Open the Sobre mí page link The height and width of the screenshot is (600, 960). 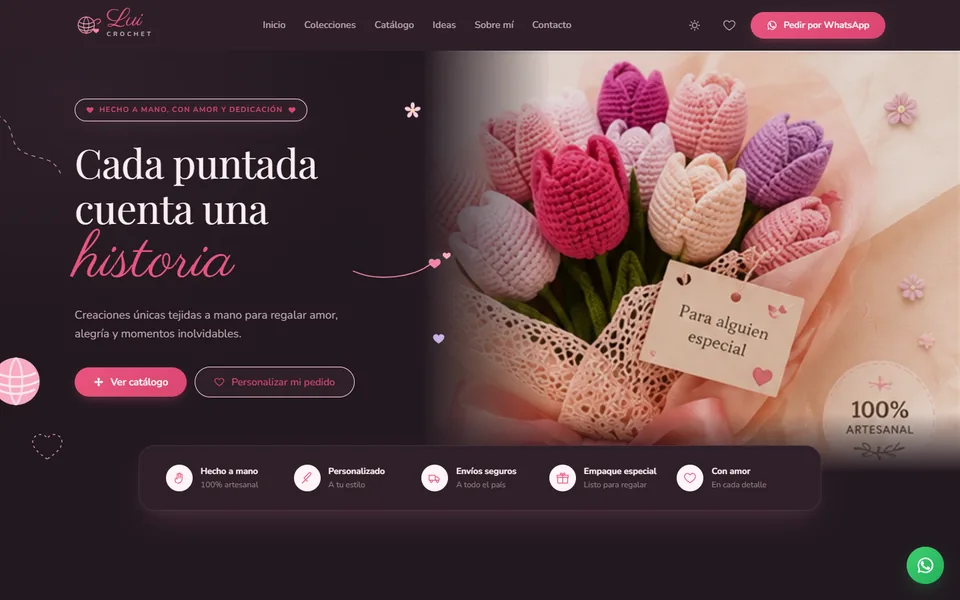click(493, 25)
